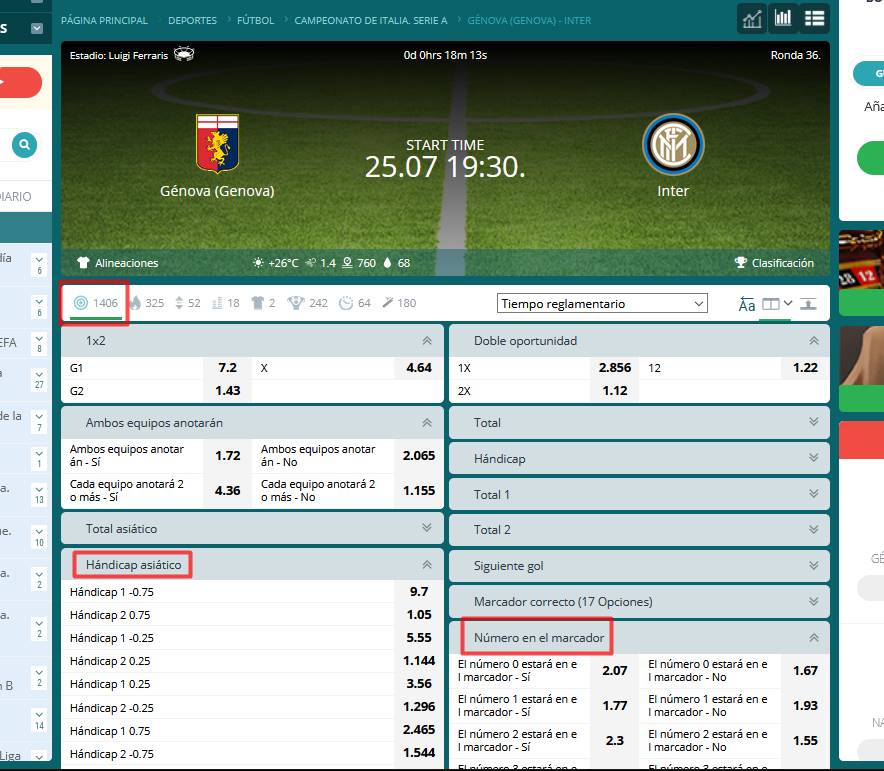Bet on G1 at odds 7.2
This screenshot has width=884, height=771.
(227, 368)
